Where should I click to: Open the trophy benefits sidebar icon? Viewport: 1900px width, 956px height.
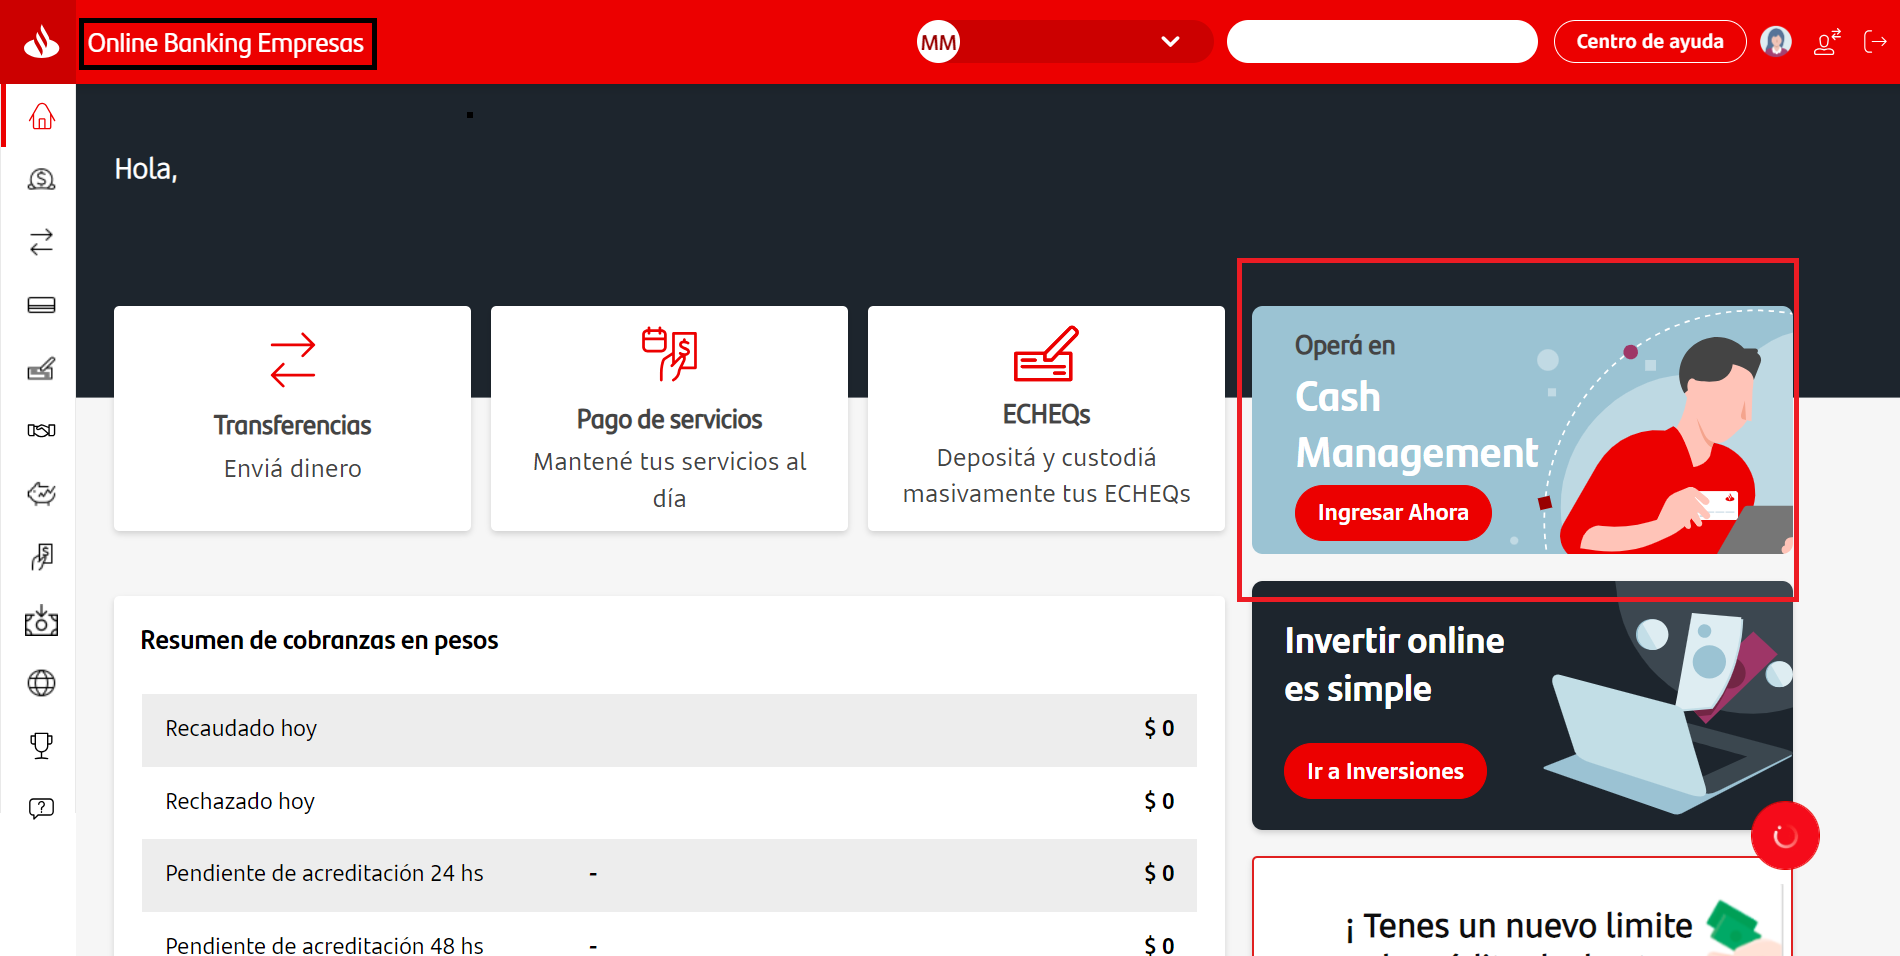point(41,745)
